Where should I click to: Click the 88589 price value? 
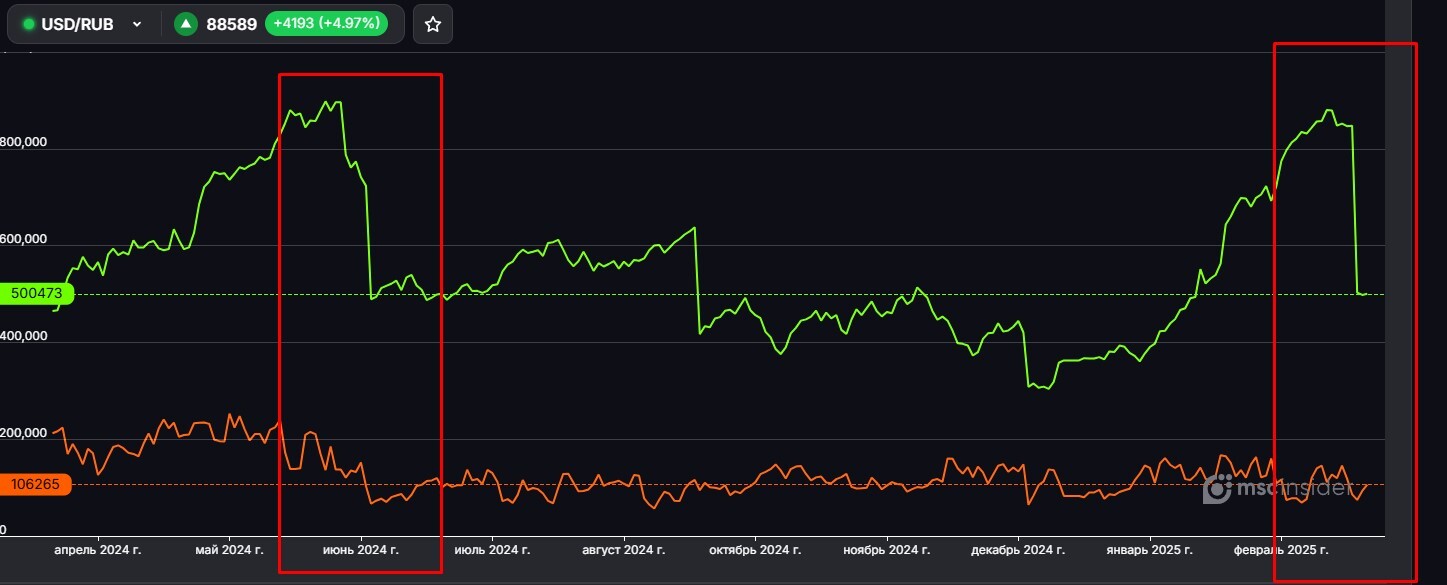pos(231,24)
